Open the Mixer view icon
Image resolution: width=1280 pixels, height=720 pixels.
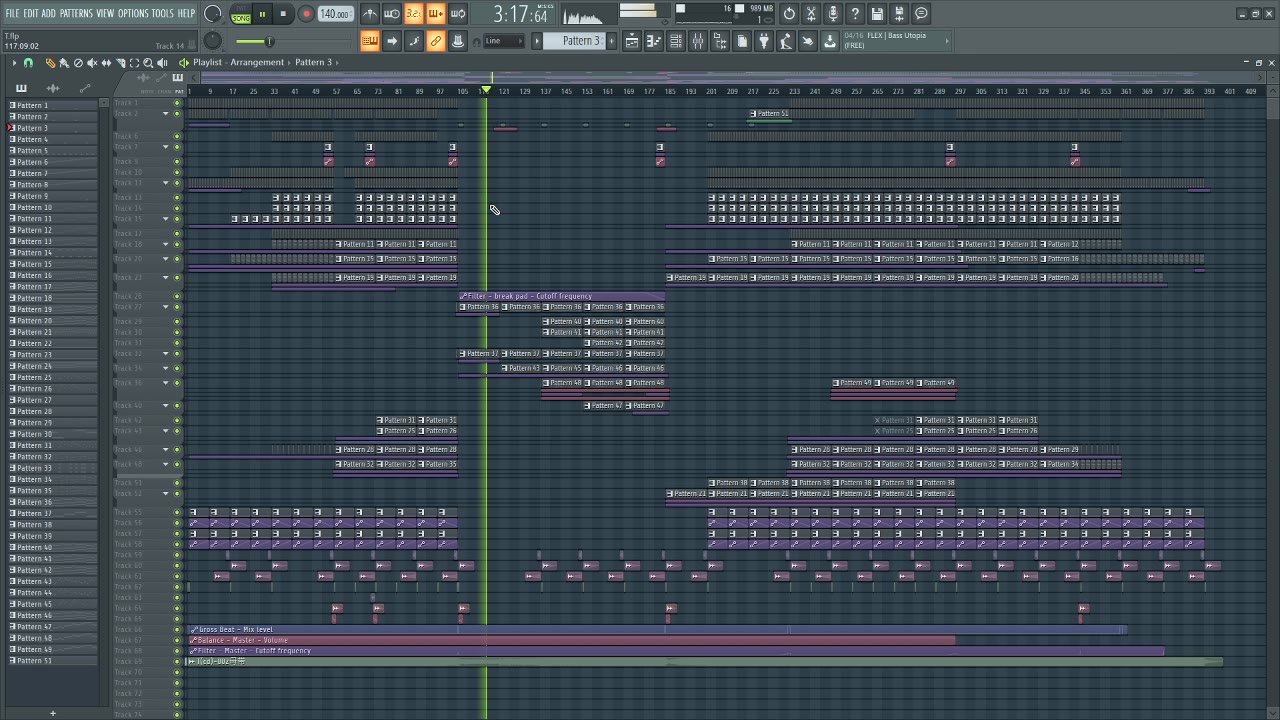[x=697, y=41]
